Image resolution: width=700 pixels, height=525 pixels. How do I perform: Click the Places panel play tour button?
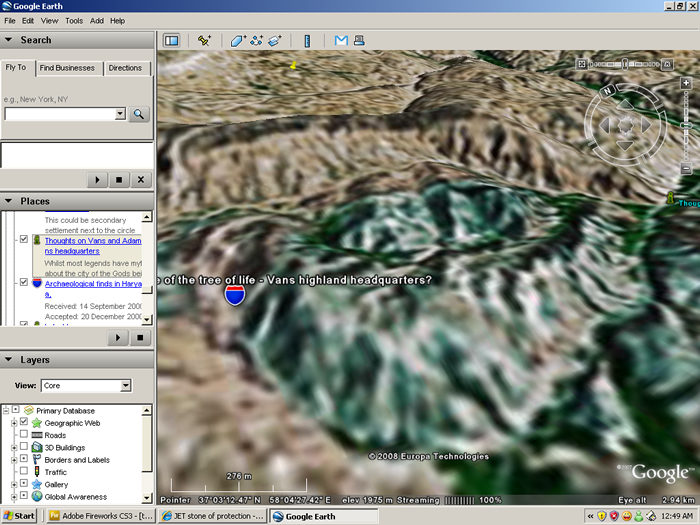(x=117, y=338)
